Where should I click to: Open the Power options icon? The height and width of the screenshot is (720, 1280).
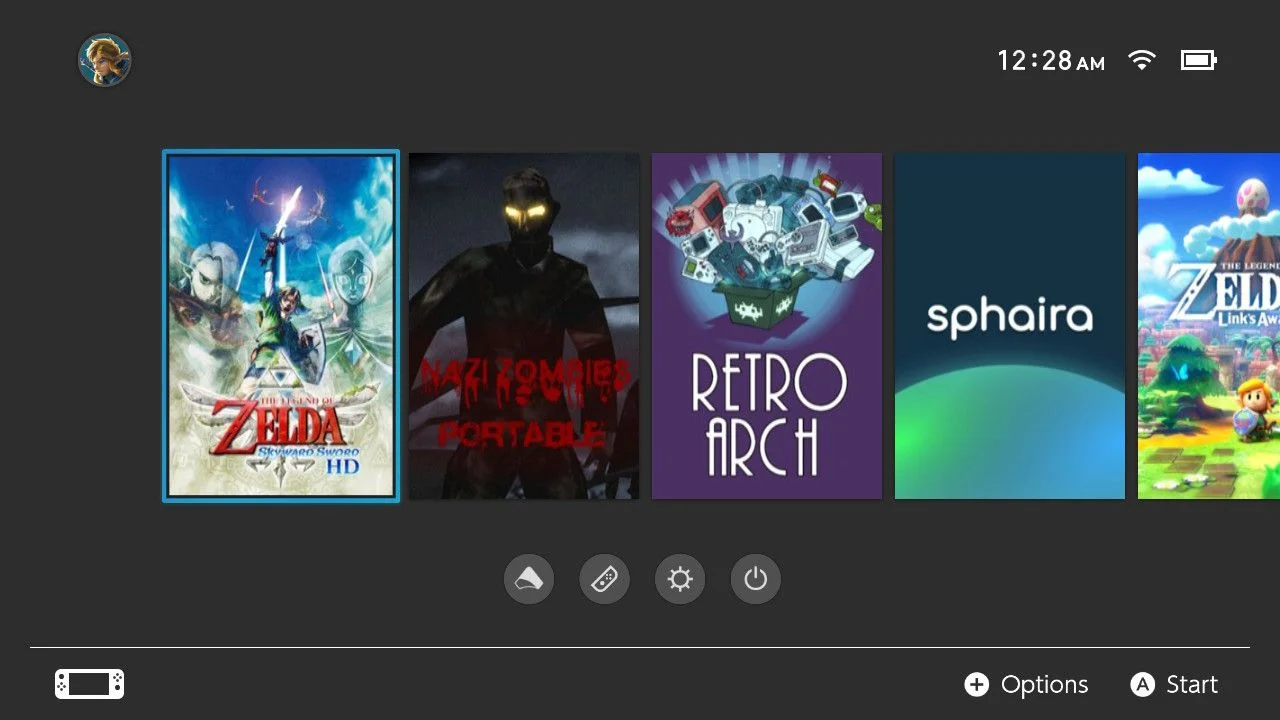click(755, 579)
